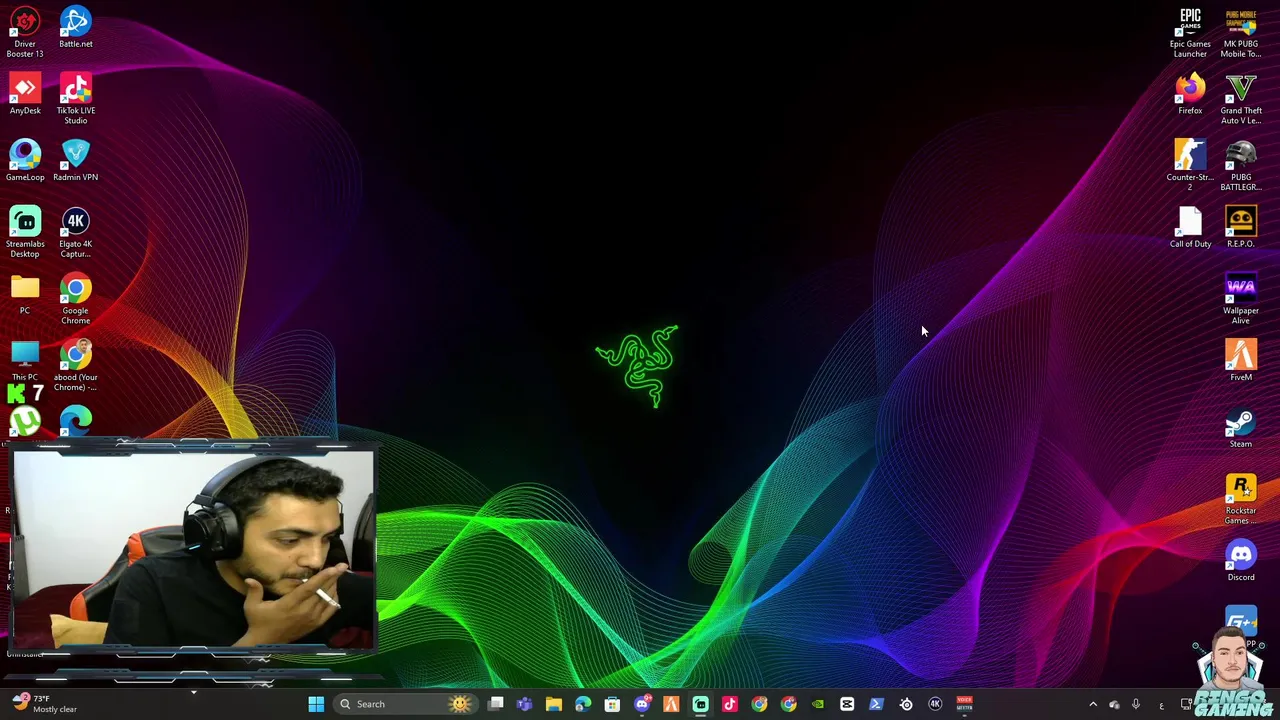Select the Epic Games Launcher desktop icon
The image size is (1280, 720).
coord(1190,32)
